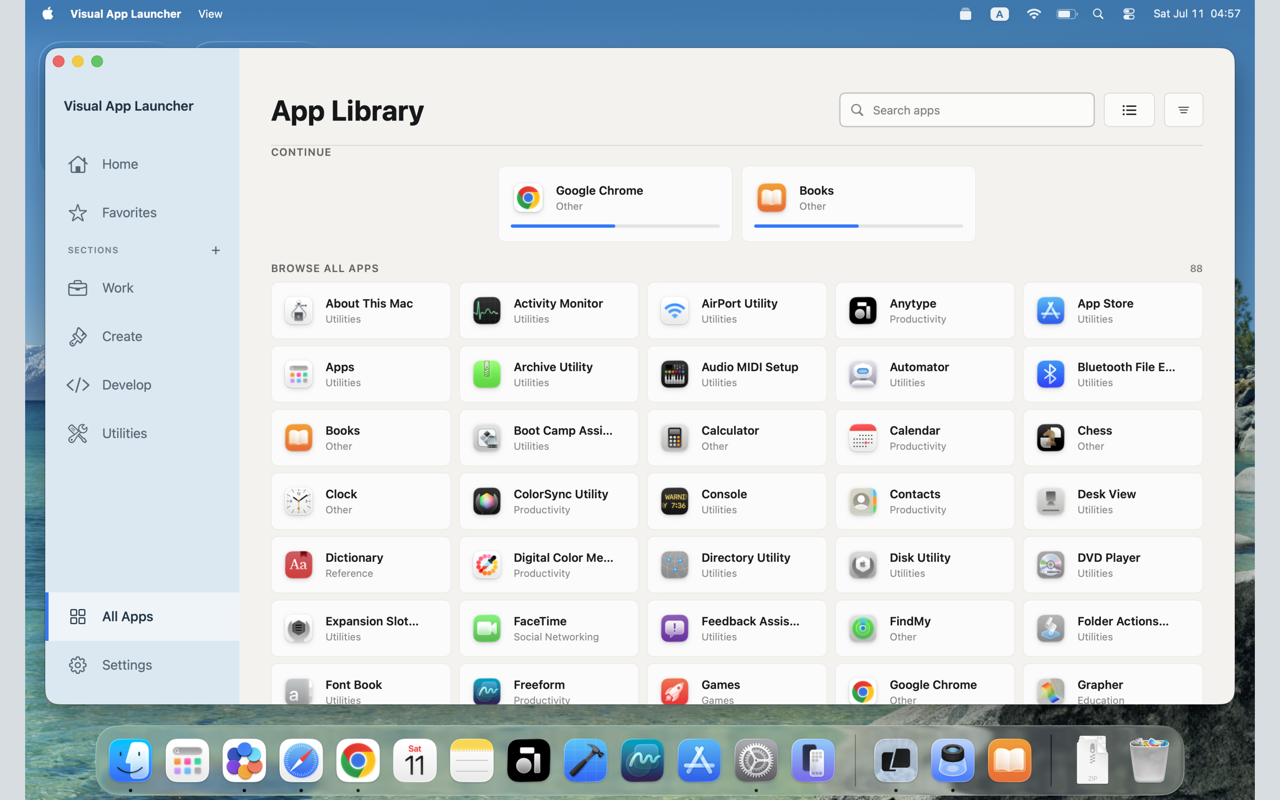Focus the Search apps field
This screenshot has width=1280, height=800.
pos(967,110)
